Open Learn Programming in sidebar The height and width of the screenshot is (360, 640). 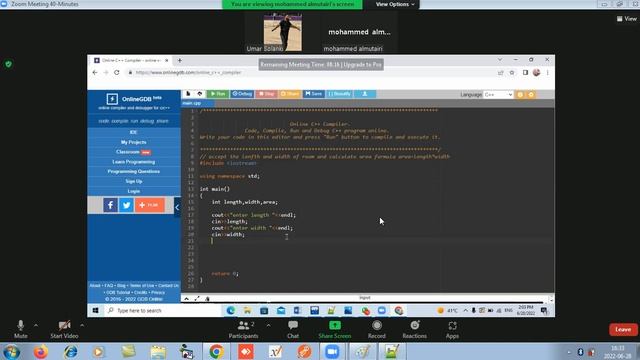pos(133,162)
